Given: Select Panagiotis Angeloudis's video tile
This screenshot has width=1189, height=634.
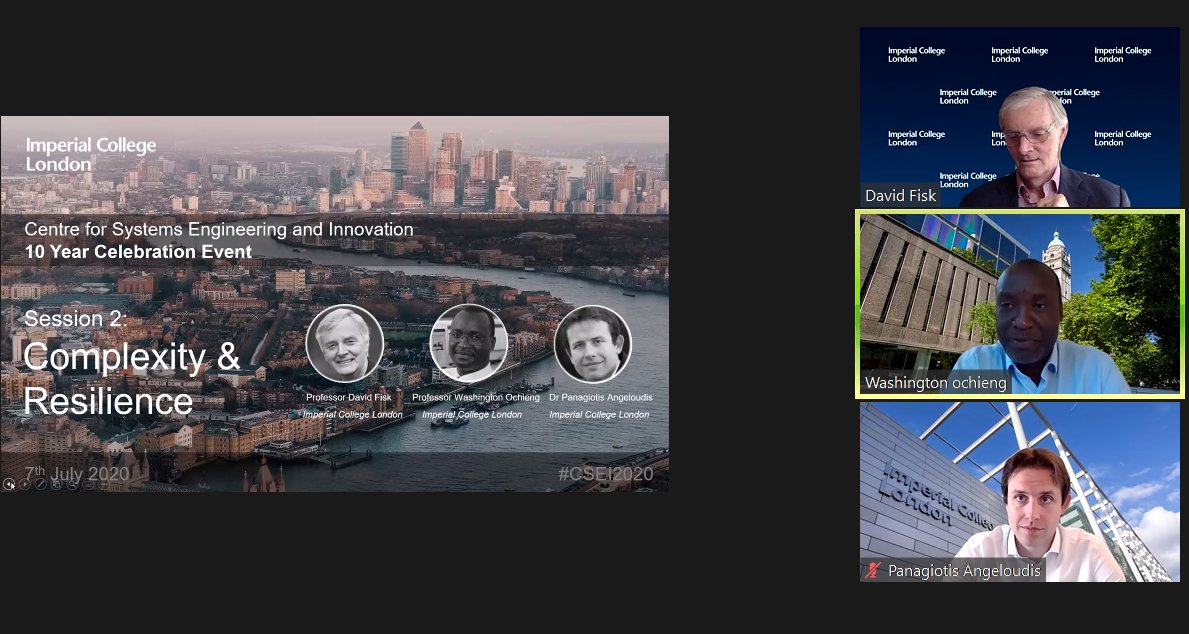Looking at the screenshot, I should [x=1020, y=492].
